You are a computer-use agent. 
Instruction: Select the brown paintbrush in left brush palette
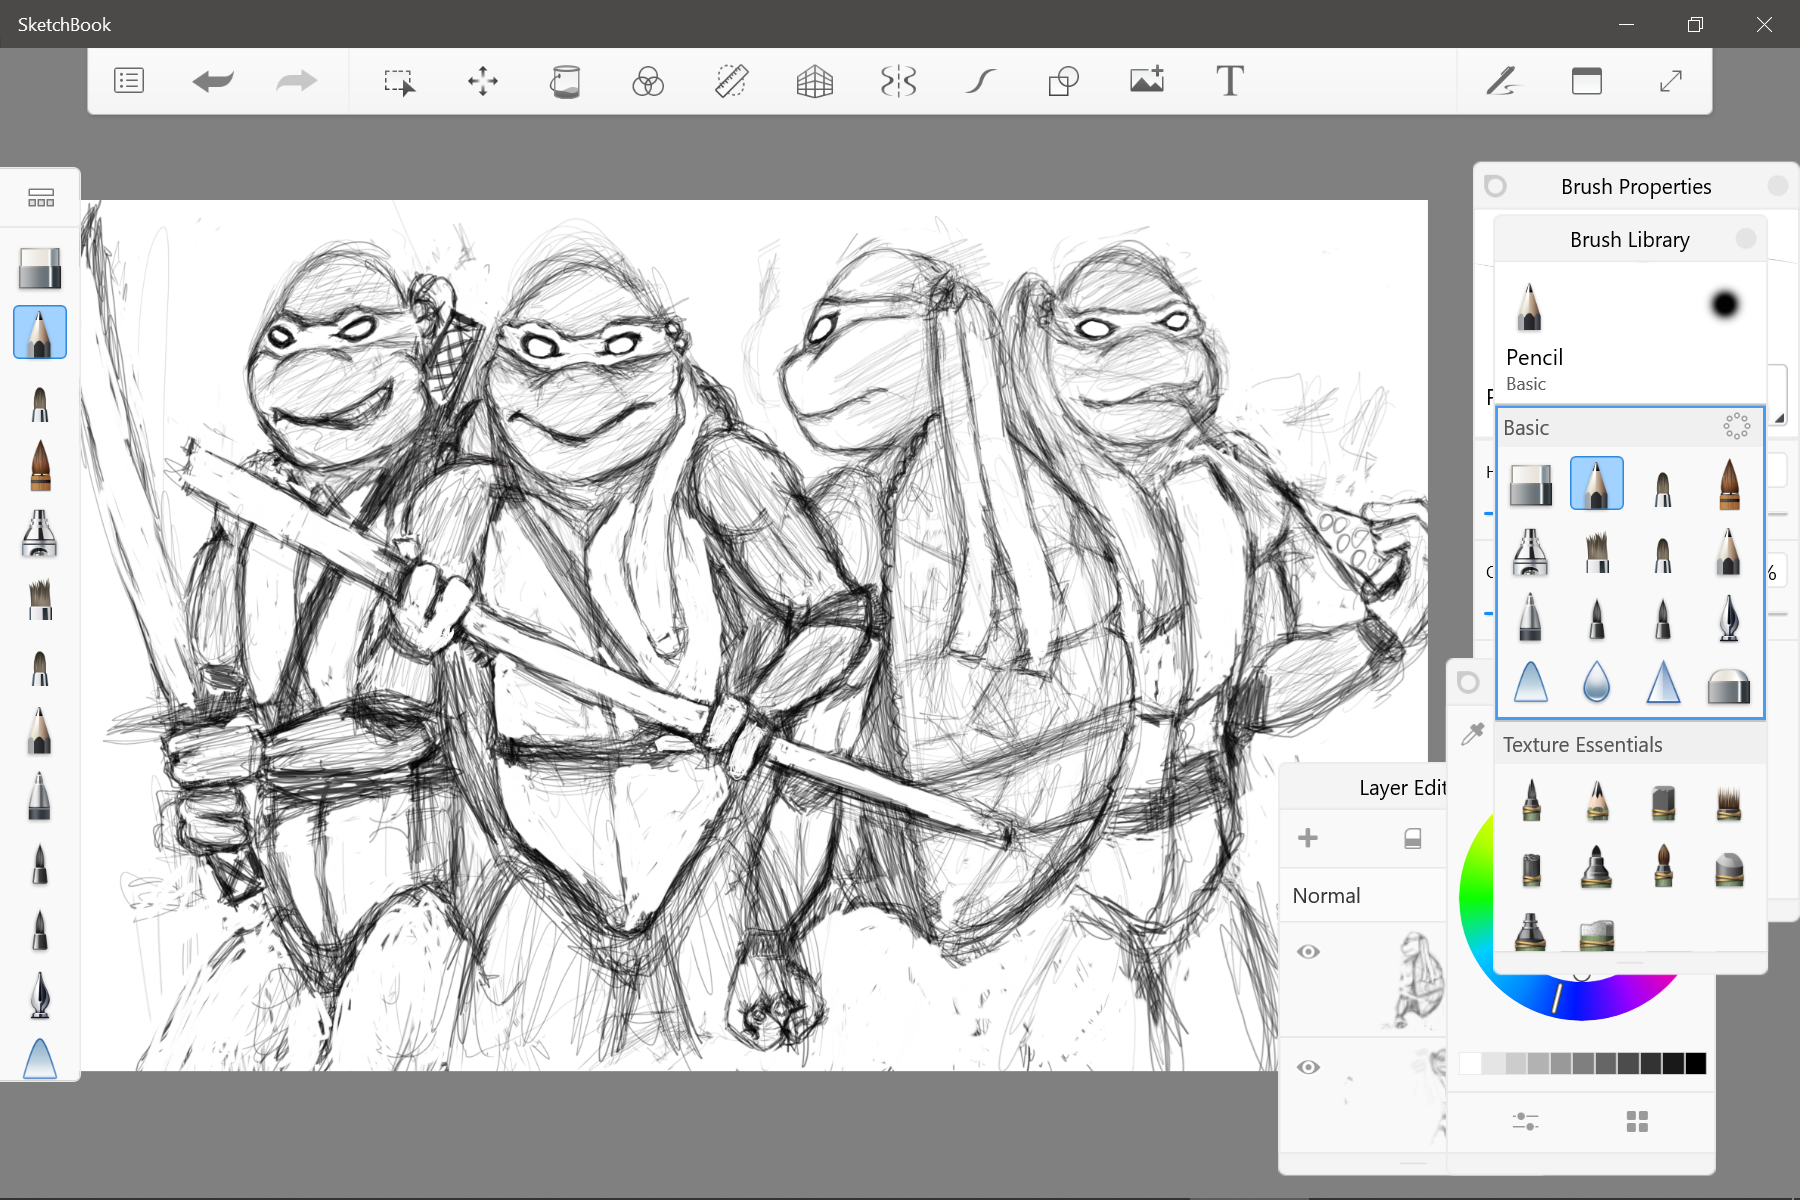coord(40,466)
